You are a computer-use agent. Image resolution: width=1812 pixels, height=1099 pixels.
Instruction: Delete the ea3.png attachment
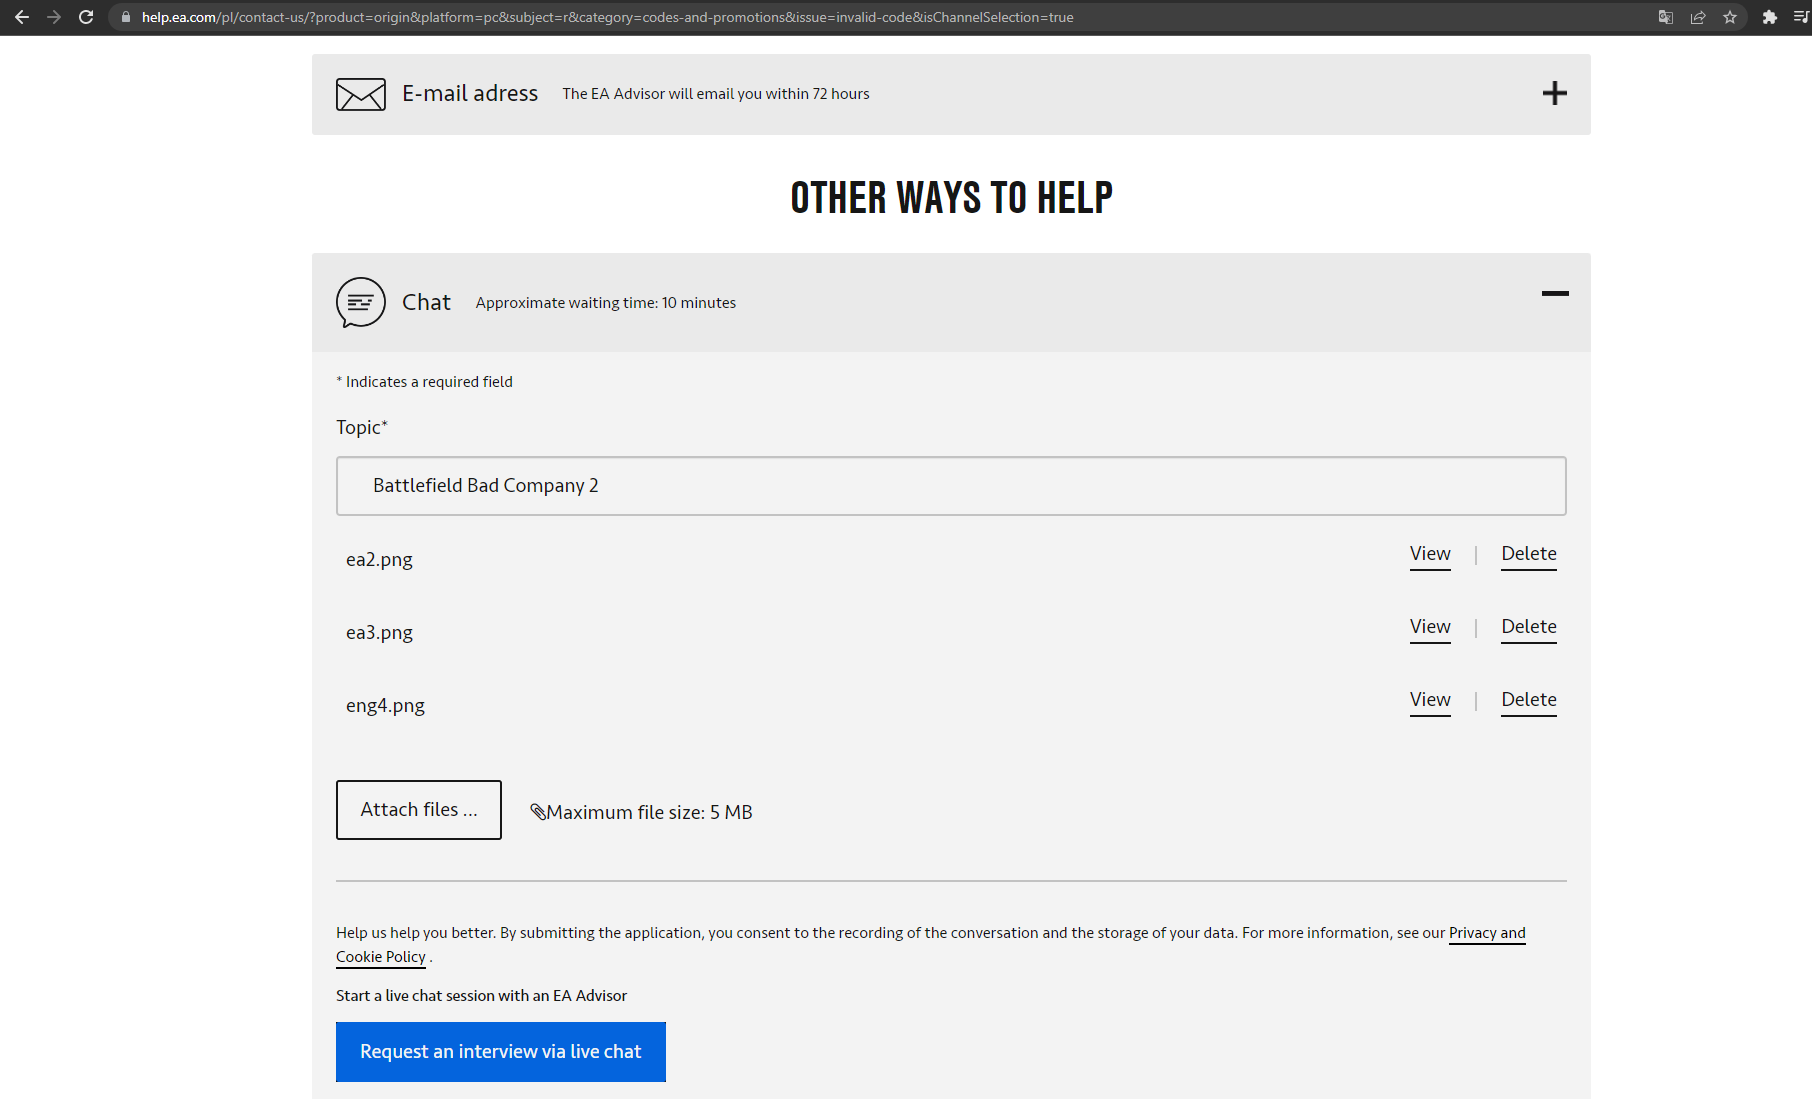pyautogui.click(x=1529, y=627)
